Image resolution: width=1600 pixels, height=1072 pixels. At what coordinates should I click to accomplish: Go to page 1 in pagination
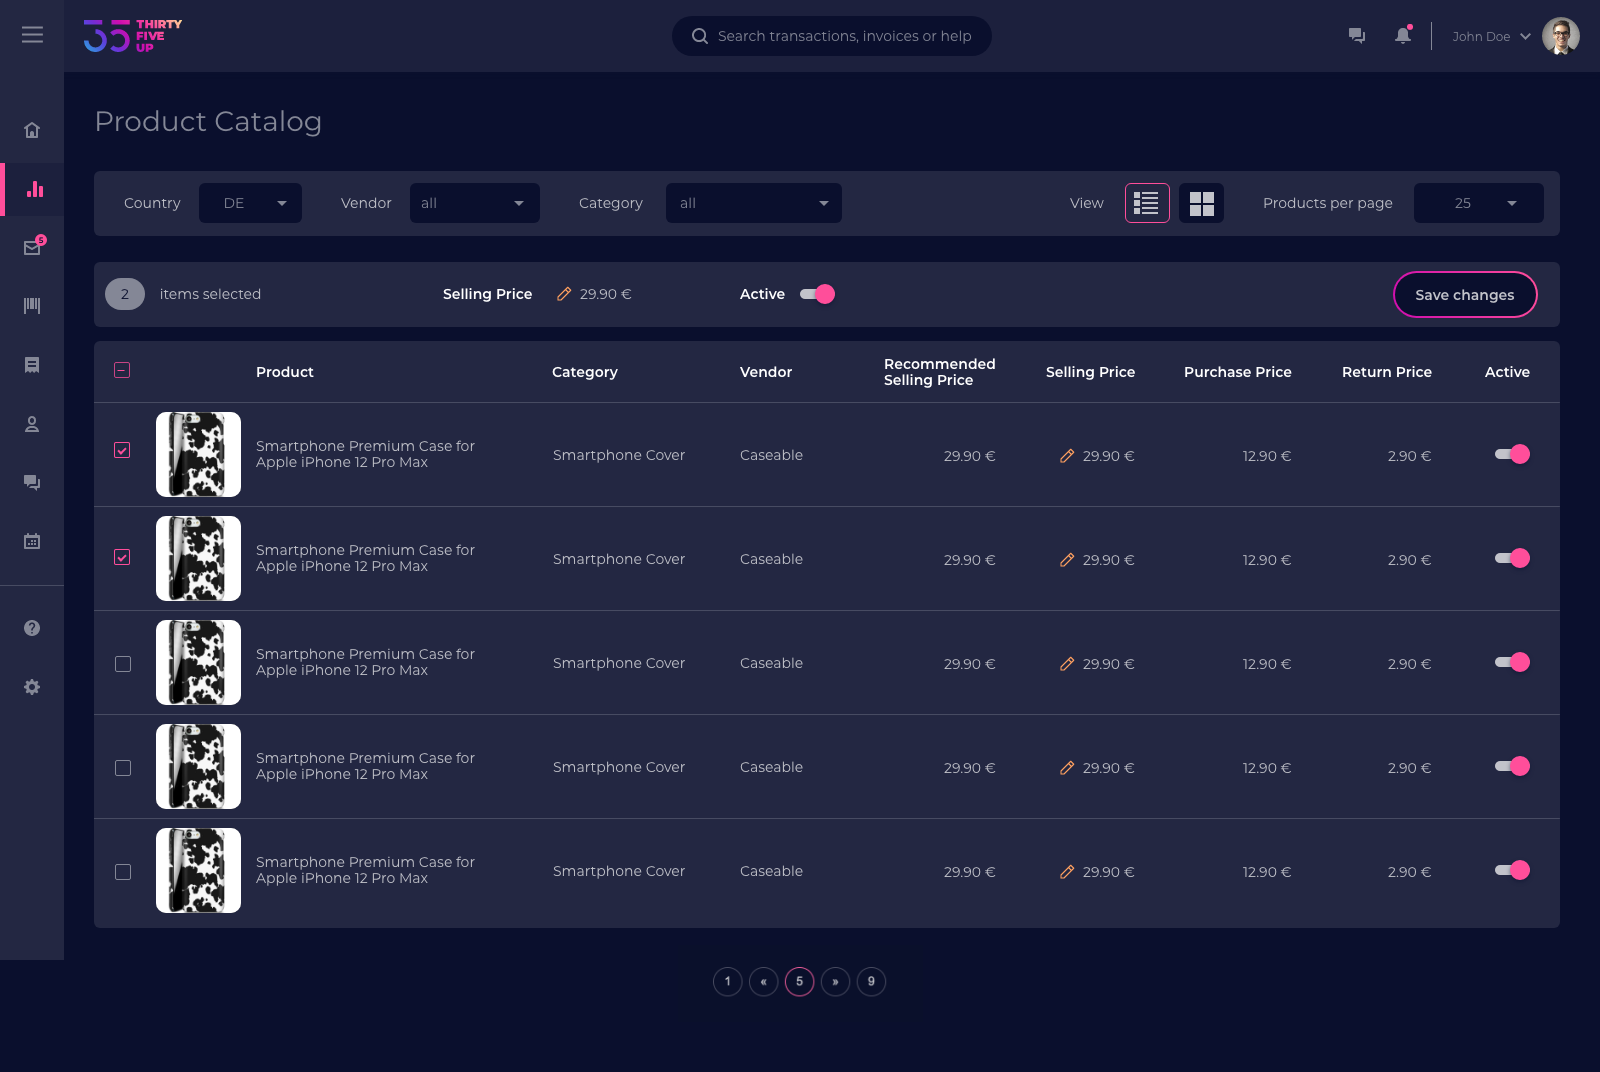[x=728, y=982]
